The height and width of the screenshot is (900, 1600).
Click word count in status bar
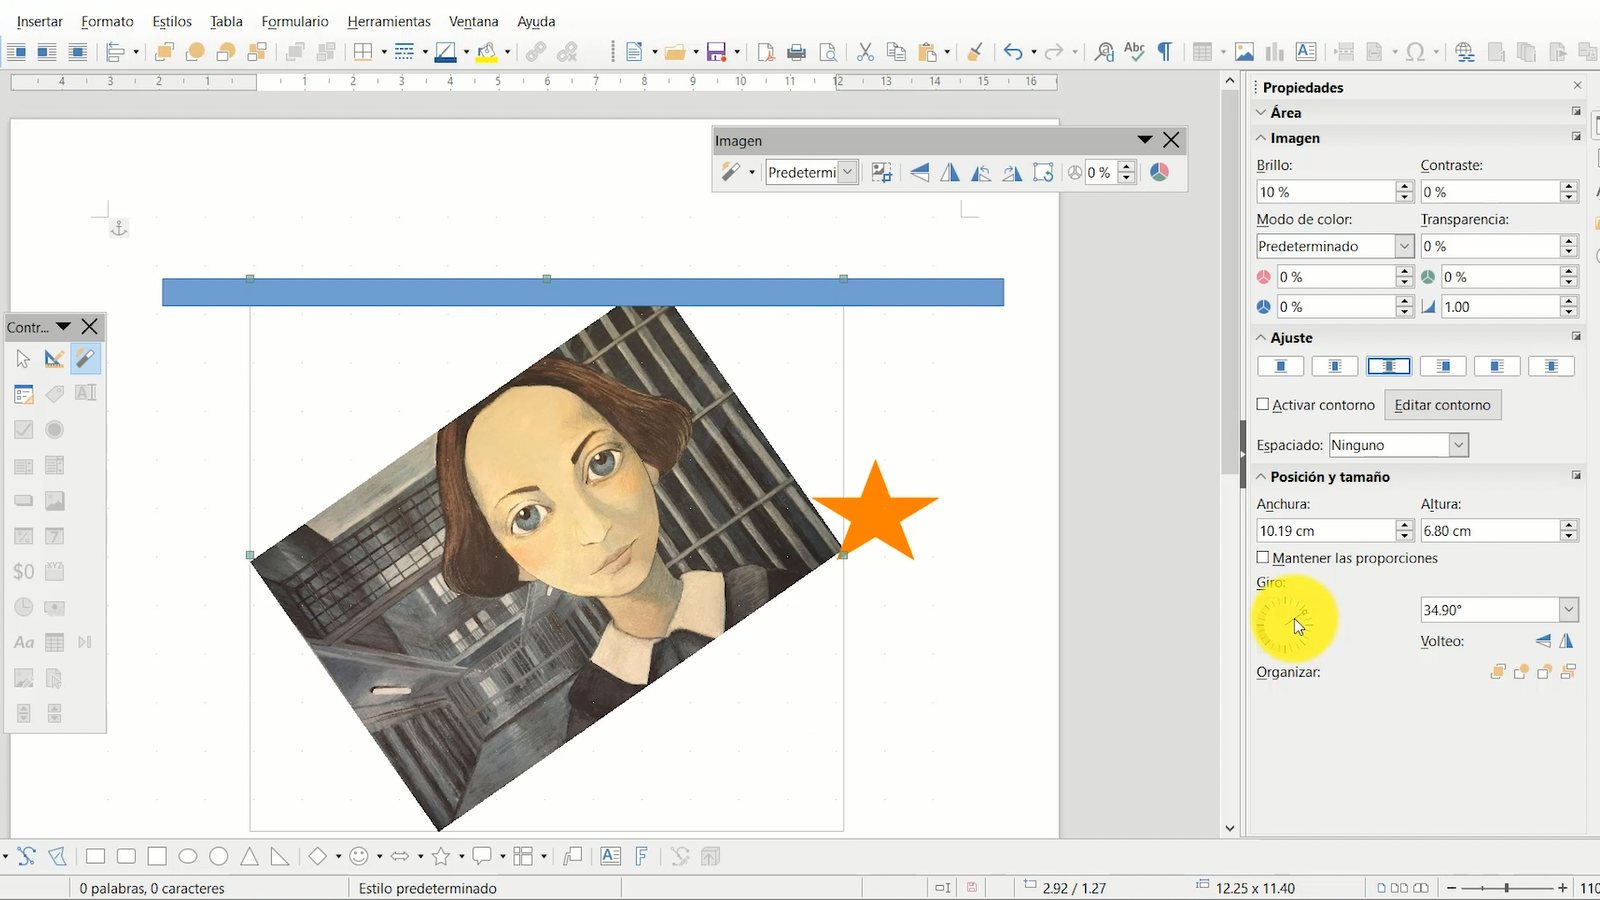click(x=152, y=888)
